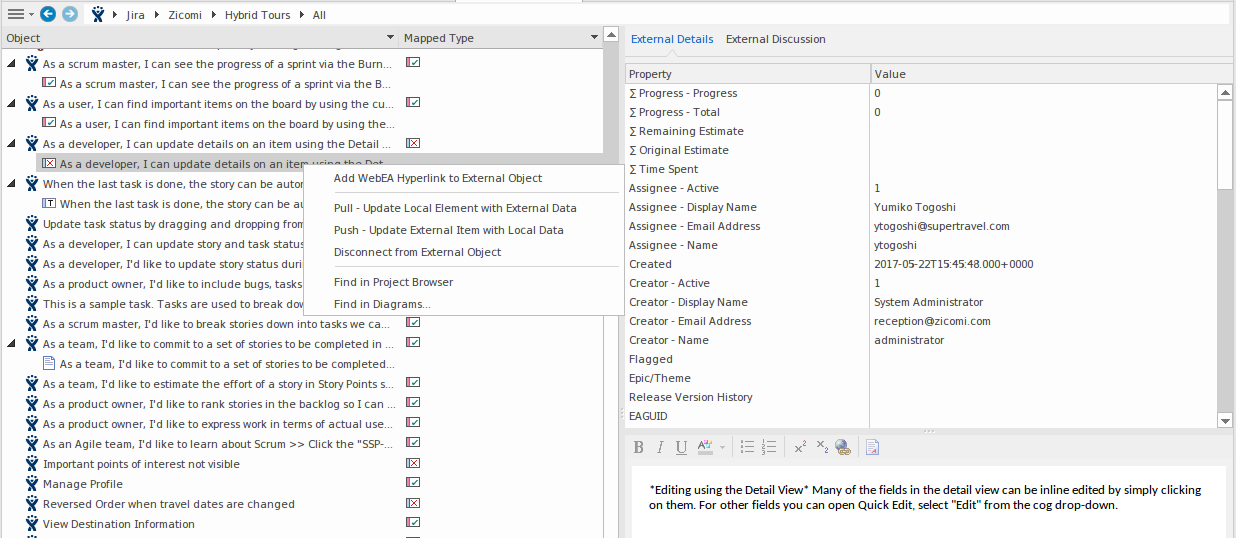Apply superscript formatting

pyautogui.click(x=800, y=448)
